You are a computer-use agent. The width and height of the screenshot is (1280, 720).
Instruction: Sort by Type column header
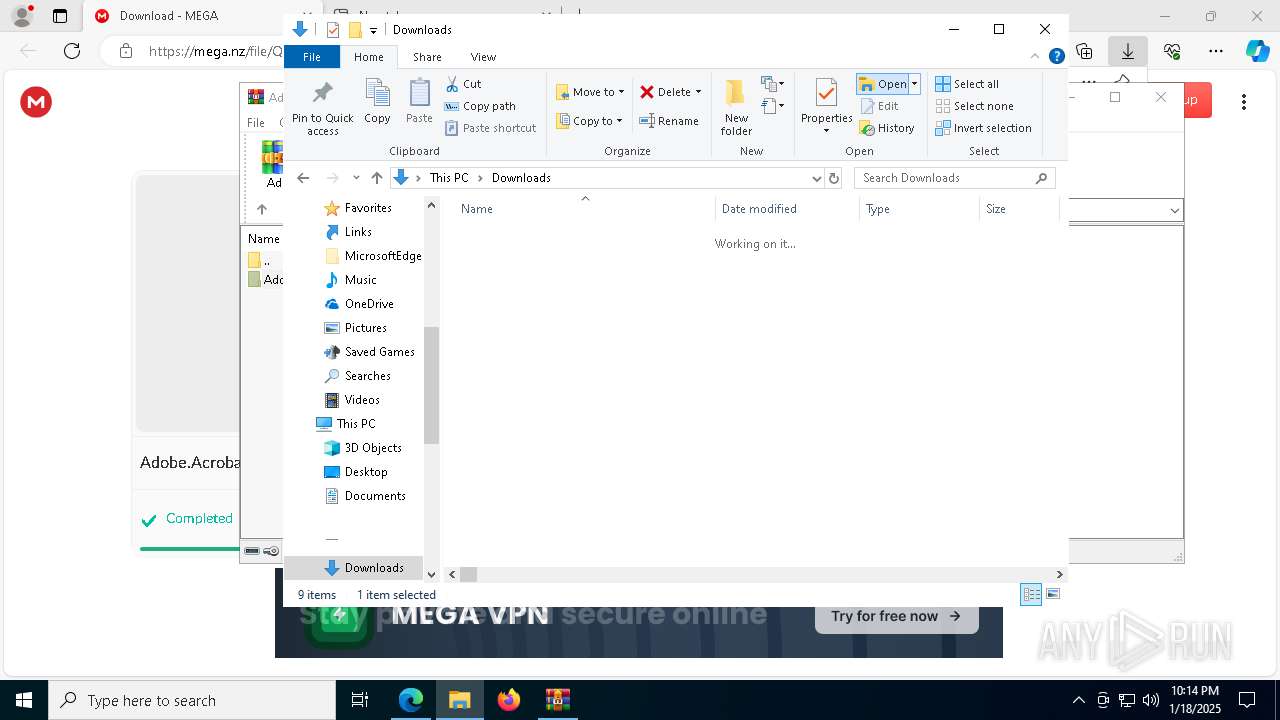[919, 209]
